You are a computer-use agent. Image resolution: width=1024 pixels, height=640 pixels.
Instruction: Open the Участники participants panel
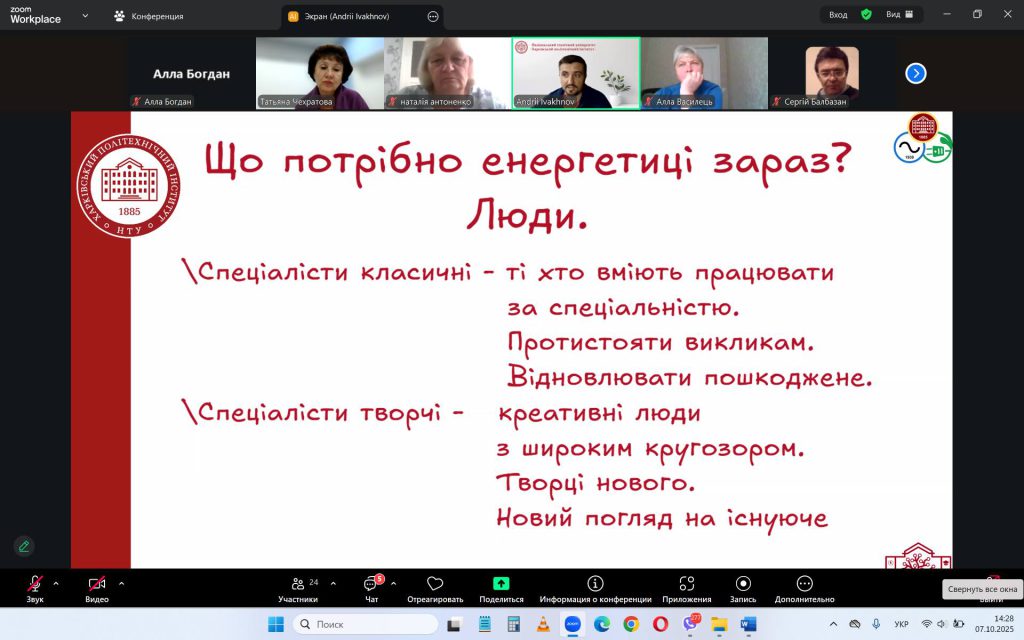click(x=298, y=588)
